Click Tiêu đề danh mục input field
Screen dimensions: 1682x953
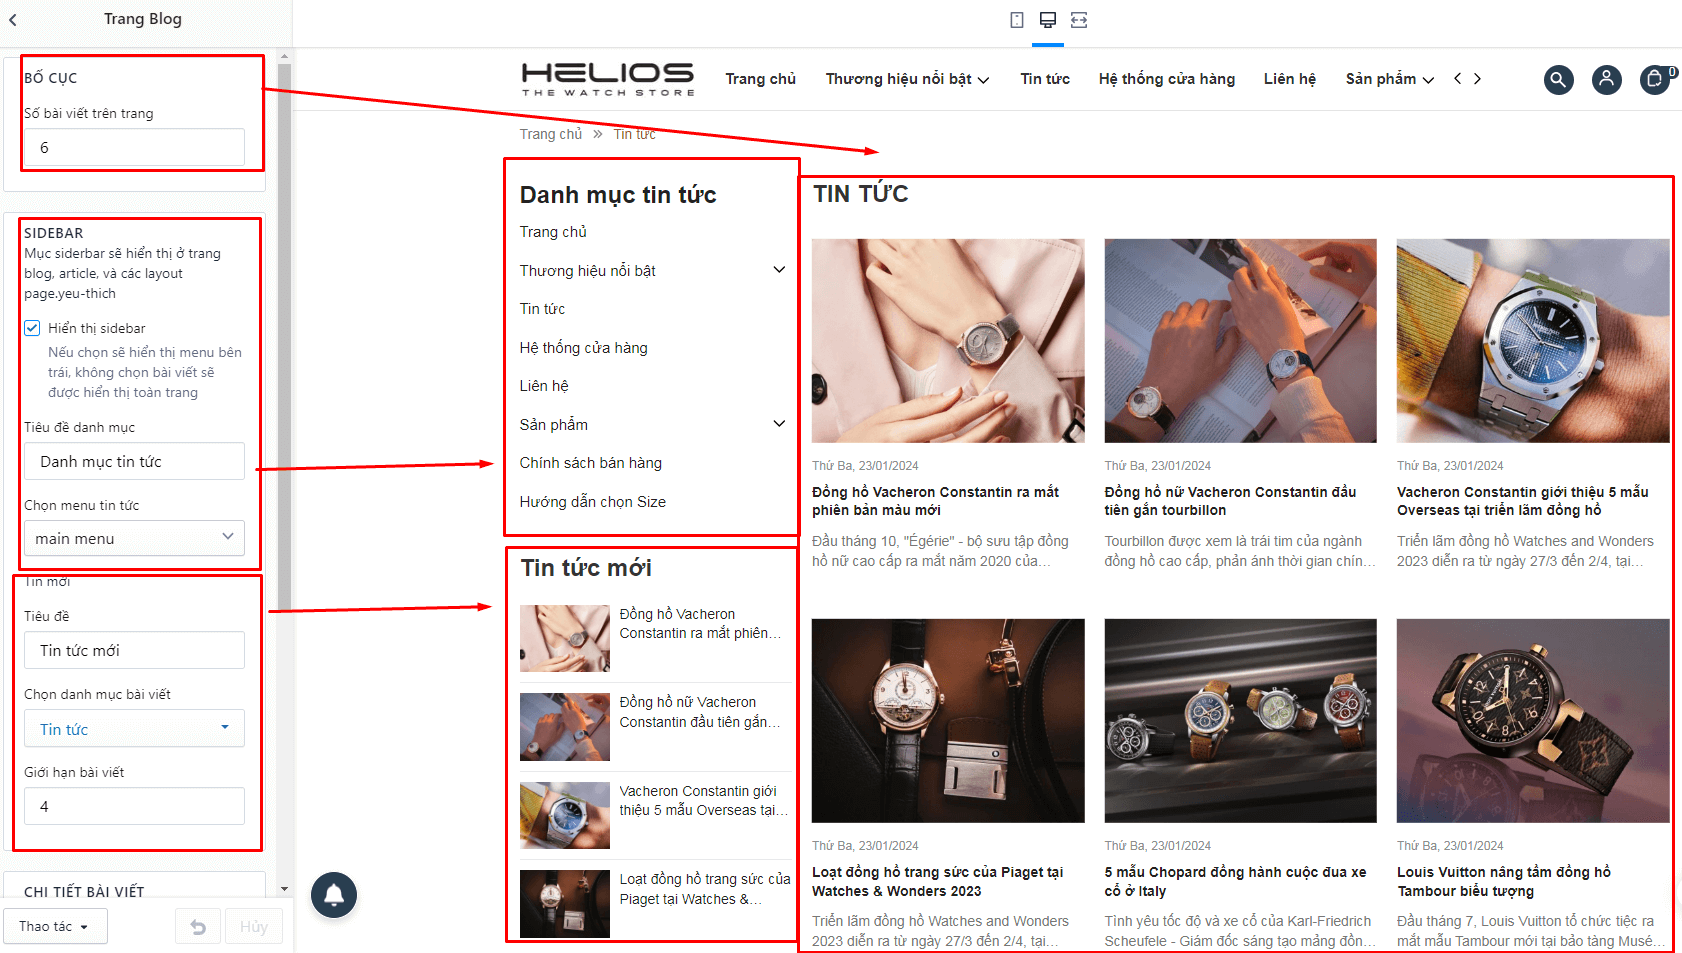(134, 461)
